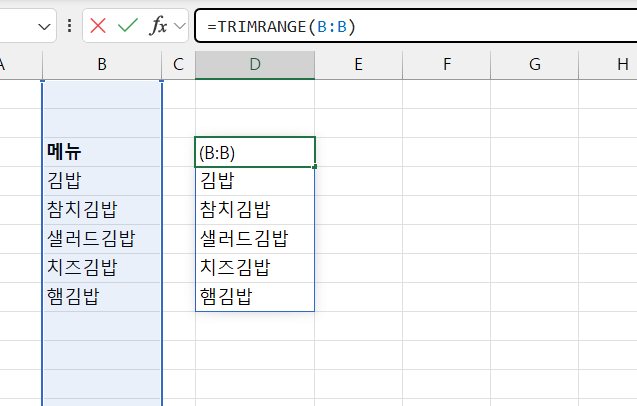
Task: Click the 치즈김밥 cell in column B
Action: (x=102, y=268)
